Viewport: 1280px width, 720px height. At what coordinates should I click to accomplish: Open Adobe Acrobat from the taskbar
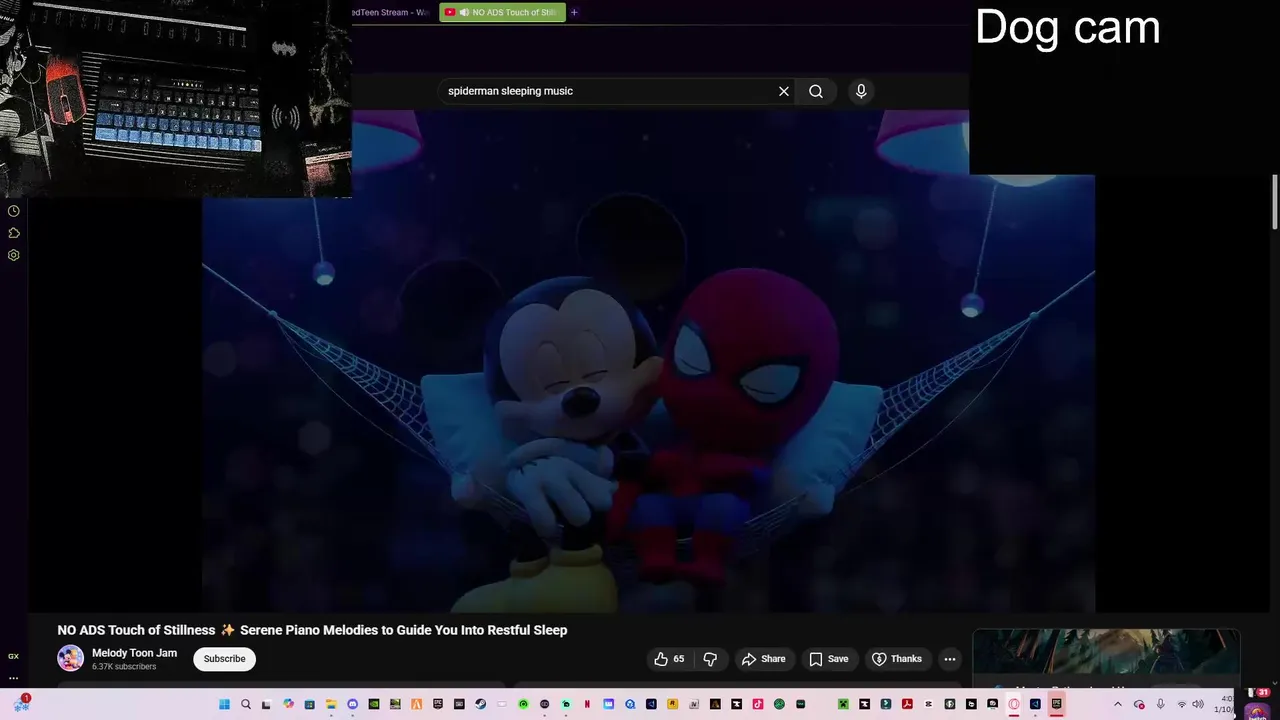pyautogui.click(x=907, y=704)
